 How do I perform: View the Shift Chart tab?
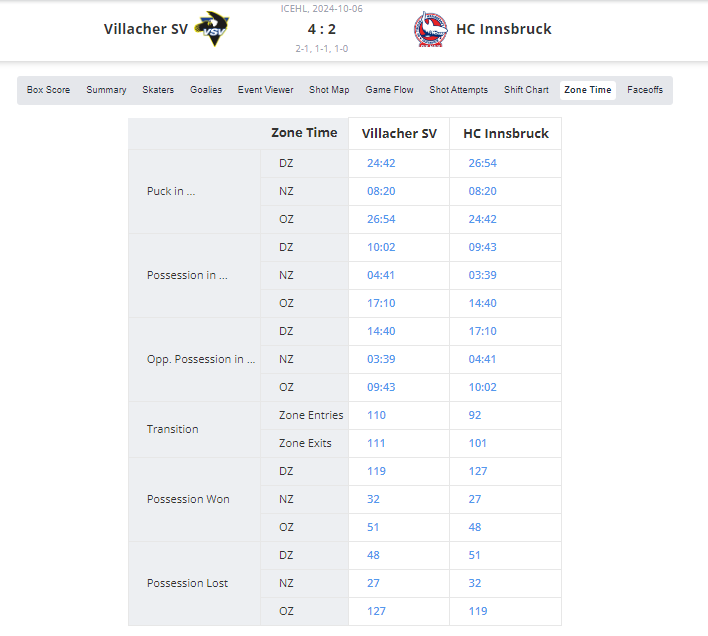click(x=526, y=90)
